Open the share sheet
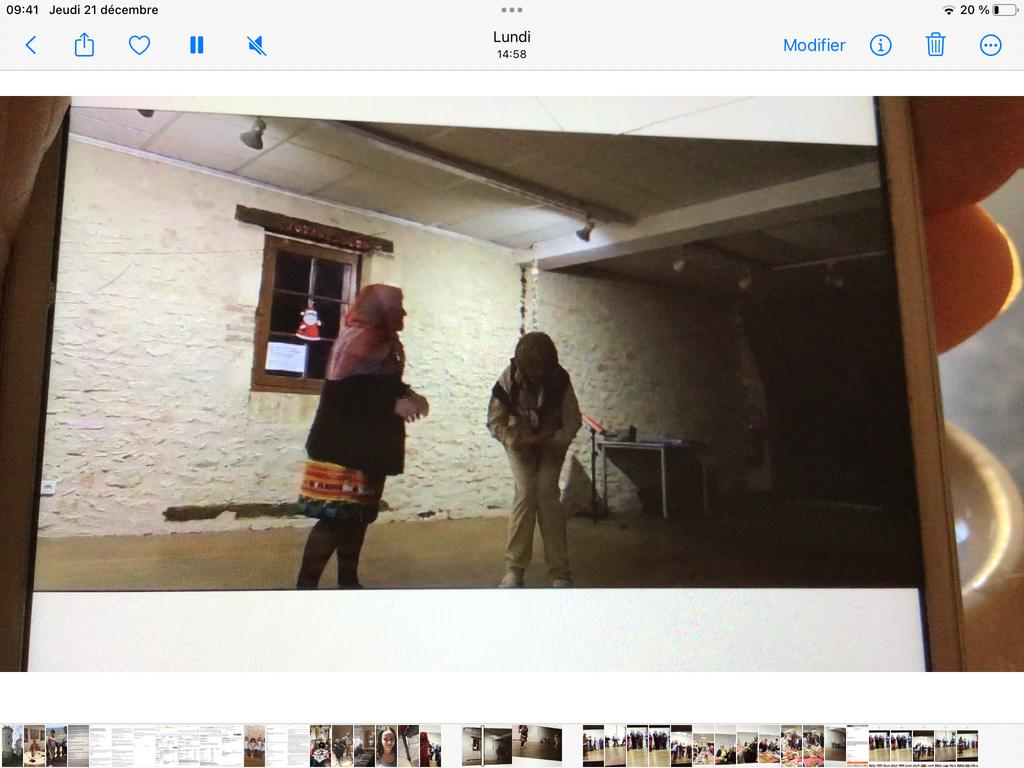The height and width of the screenshot is (768, 1024). click(x=84, y=45)
